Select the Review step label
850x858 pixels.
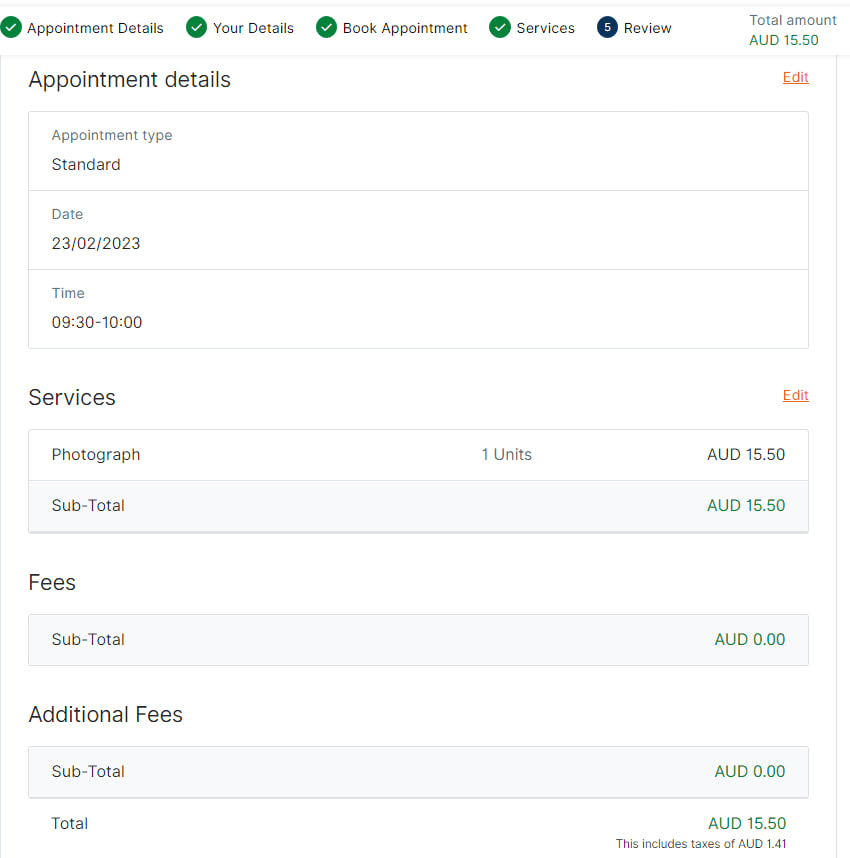tap(647, 28)
